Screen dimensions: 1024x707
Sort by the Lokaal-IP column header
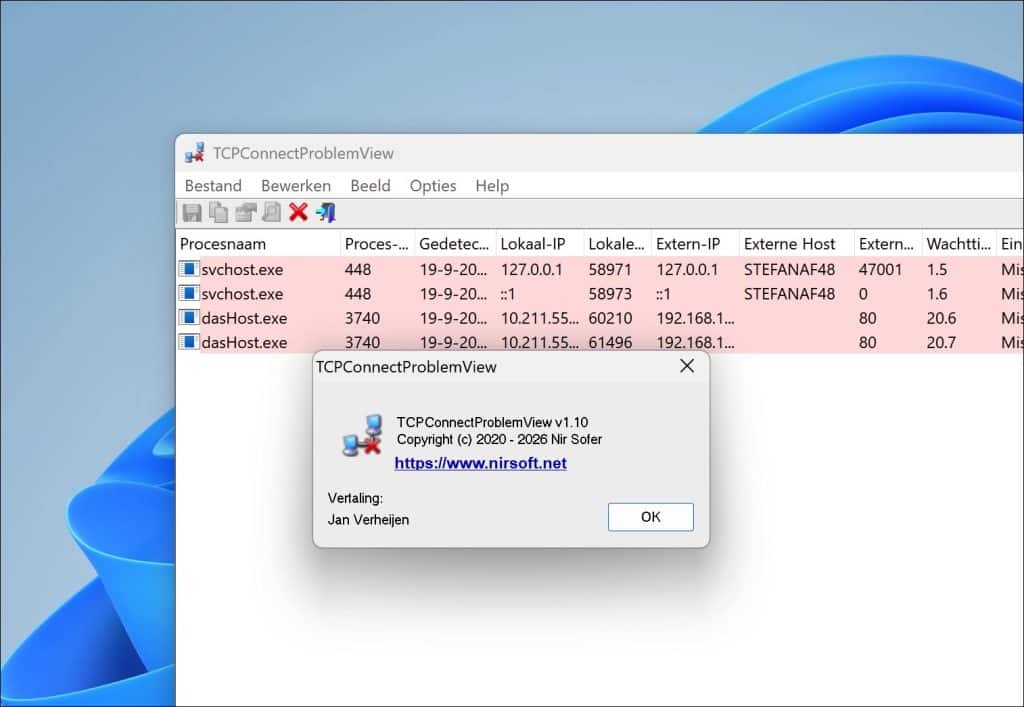click(540, 244)
